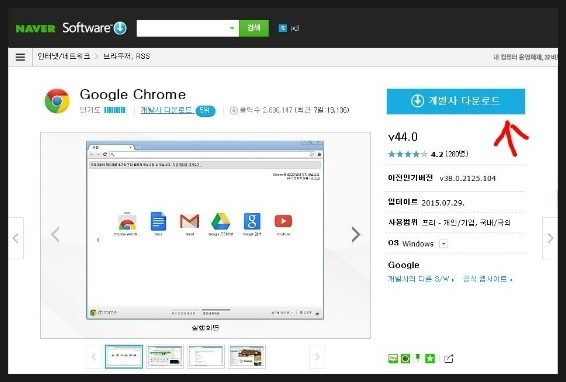The height and width of the screenshot is (382, 566).
Task: Go to 브라우저, RSS breadcrumb category
Action: click(x=127, y=56)
